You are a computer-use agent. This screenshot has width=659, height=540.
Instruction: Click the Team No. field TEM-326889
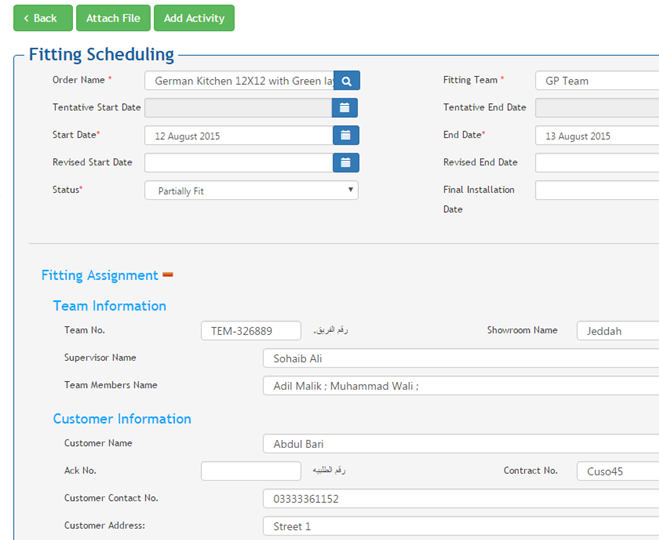point(251,331)
